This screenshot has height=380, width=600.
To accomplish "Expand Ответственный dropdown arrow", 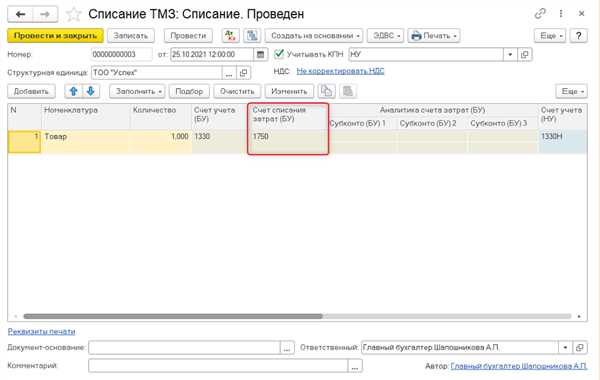I will pyautogui.click(x=565, y=347).
